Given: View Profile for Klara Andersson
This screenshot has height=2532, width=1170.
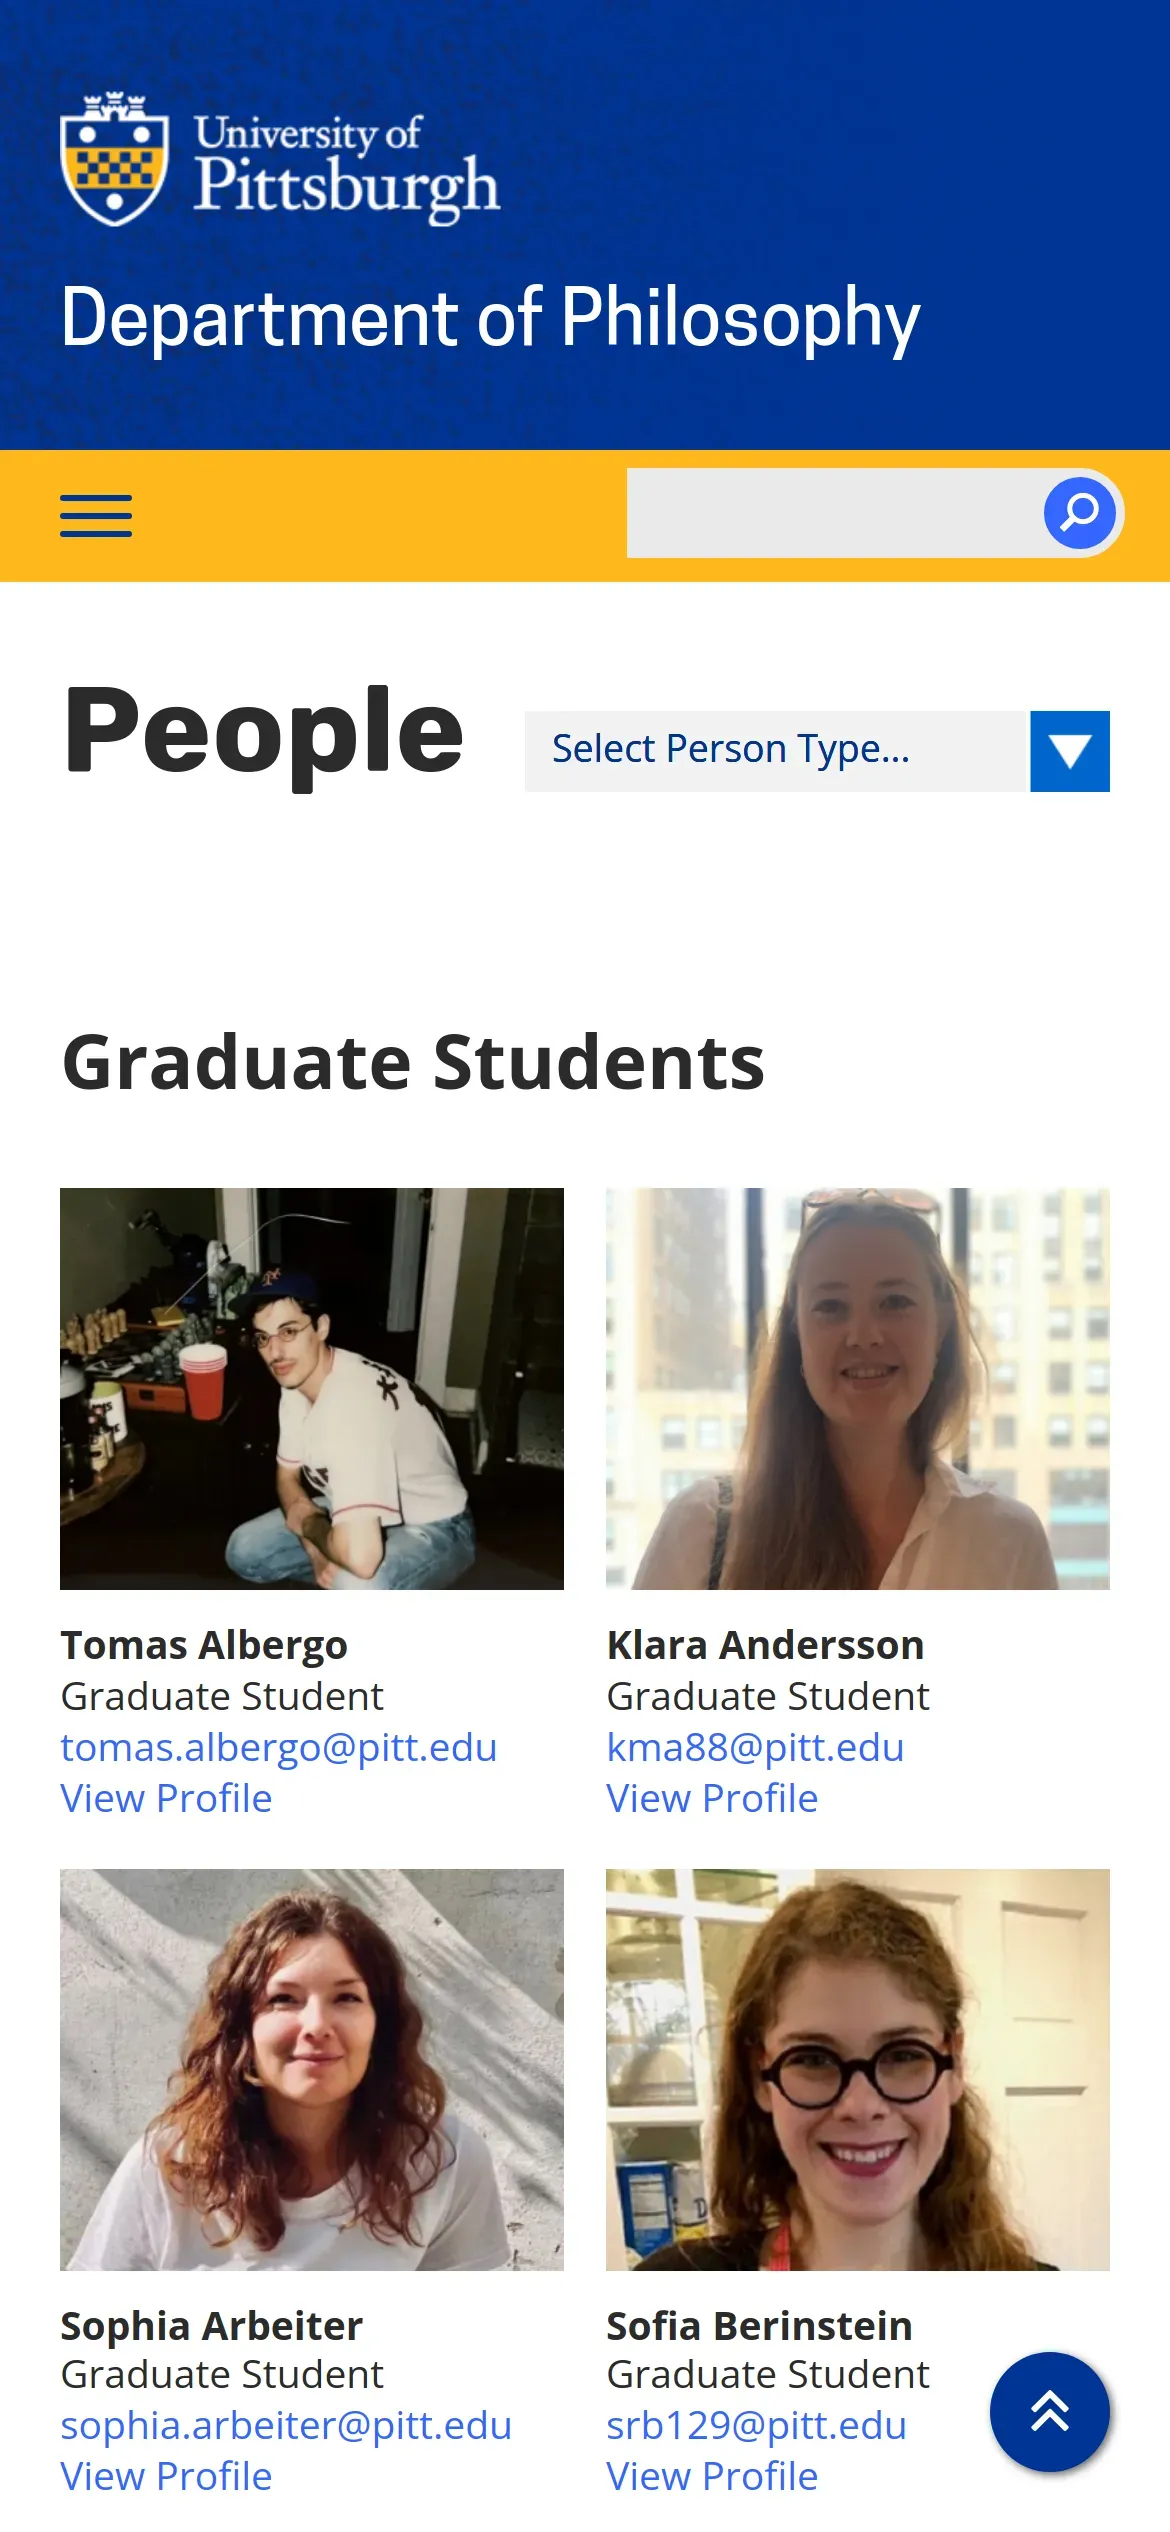Looking at the screenshot, I should tap(712, 1798).
